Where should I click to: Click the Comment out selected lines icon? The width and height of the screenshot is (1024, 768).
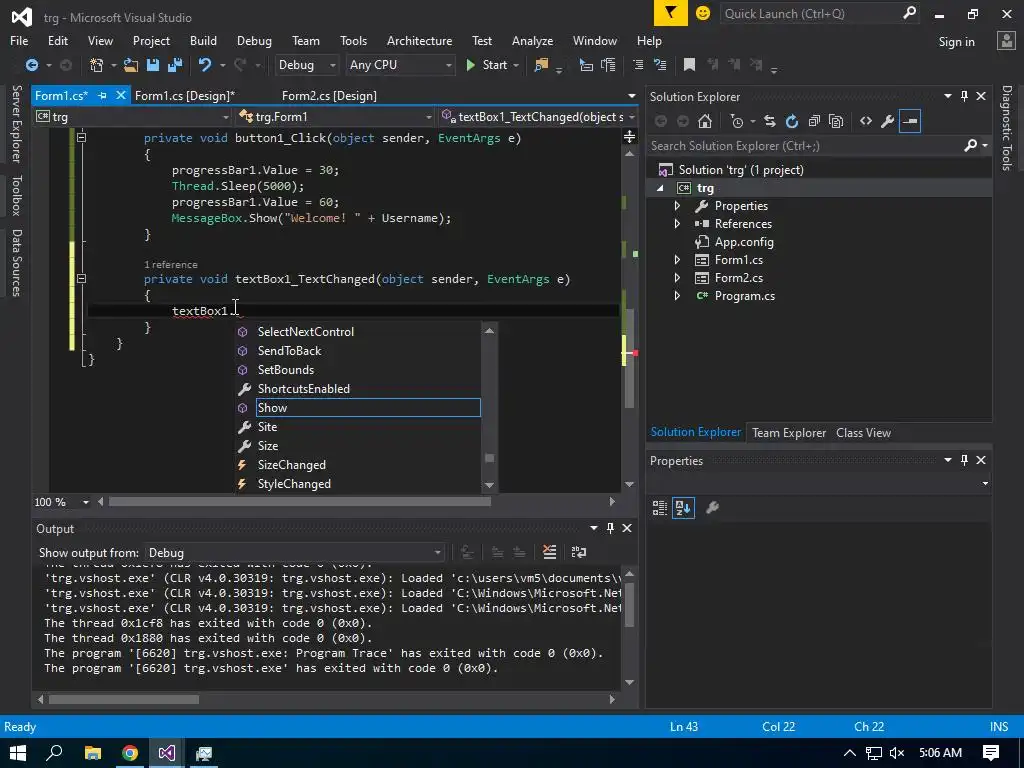[638, 65]
